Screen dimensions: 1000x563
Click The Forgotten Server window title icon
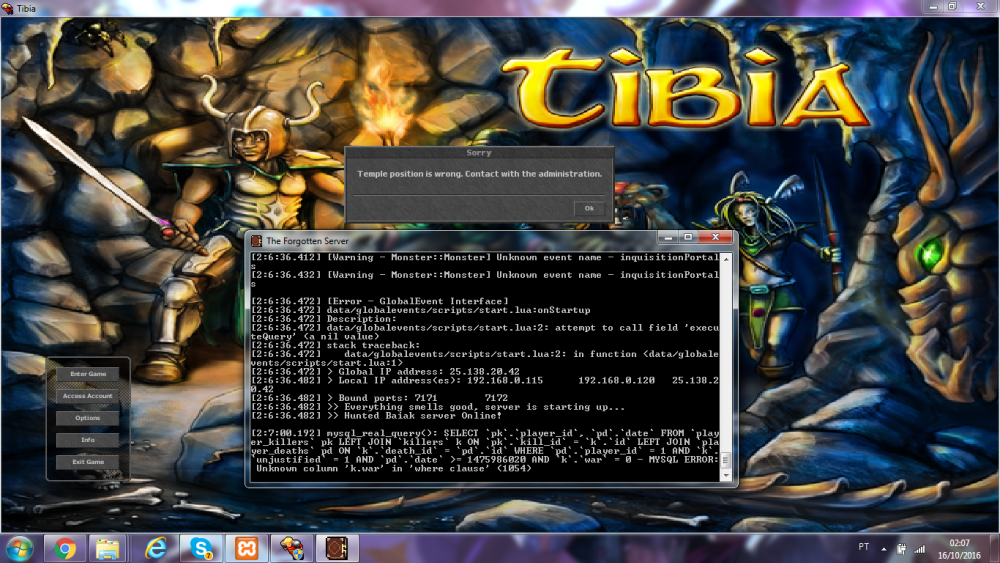[256, 241]
